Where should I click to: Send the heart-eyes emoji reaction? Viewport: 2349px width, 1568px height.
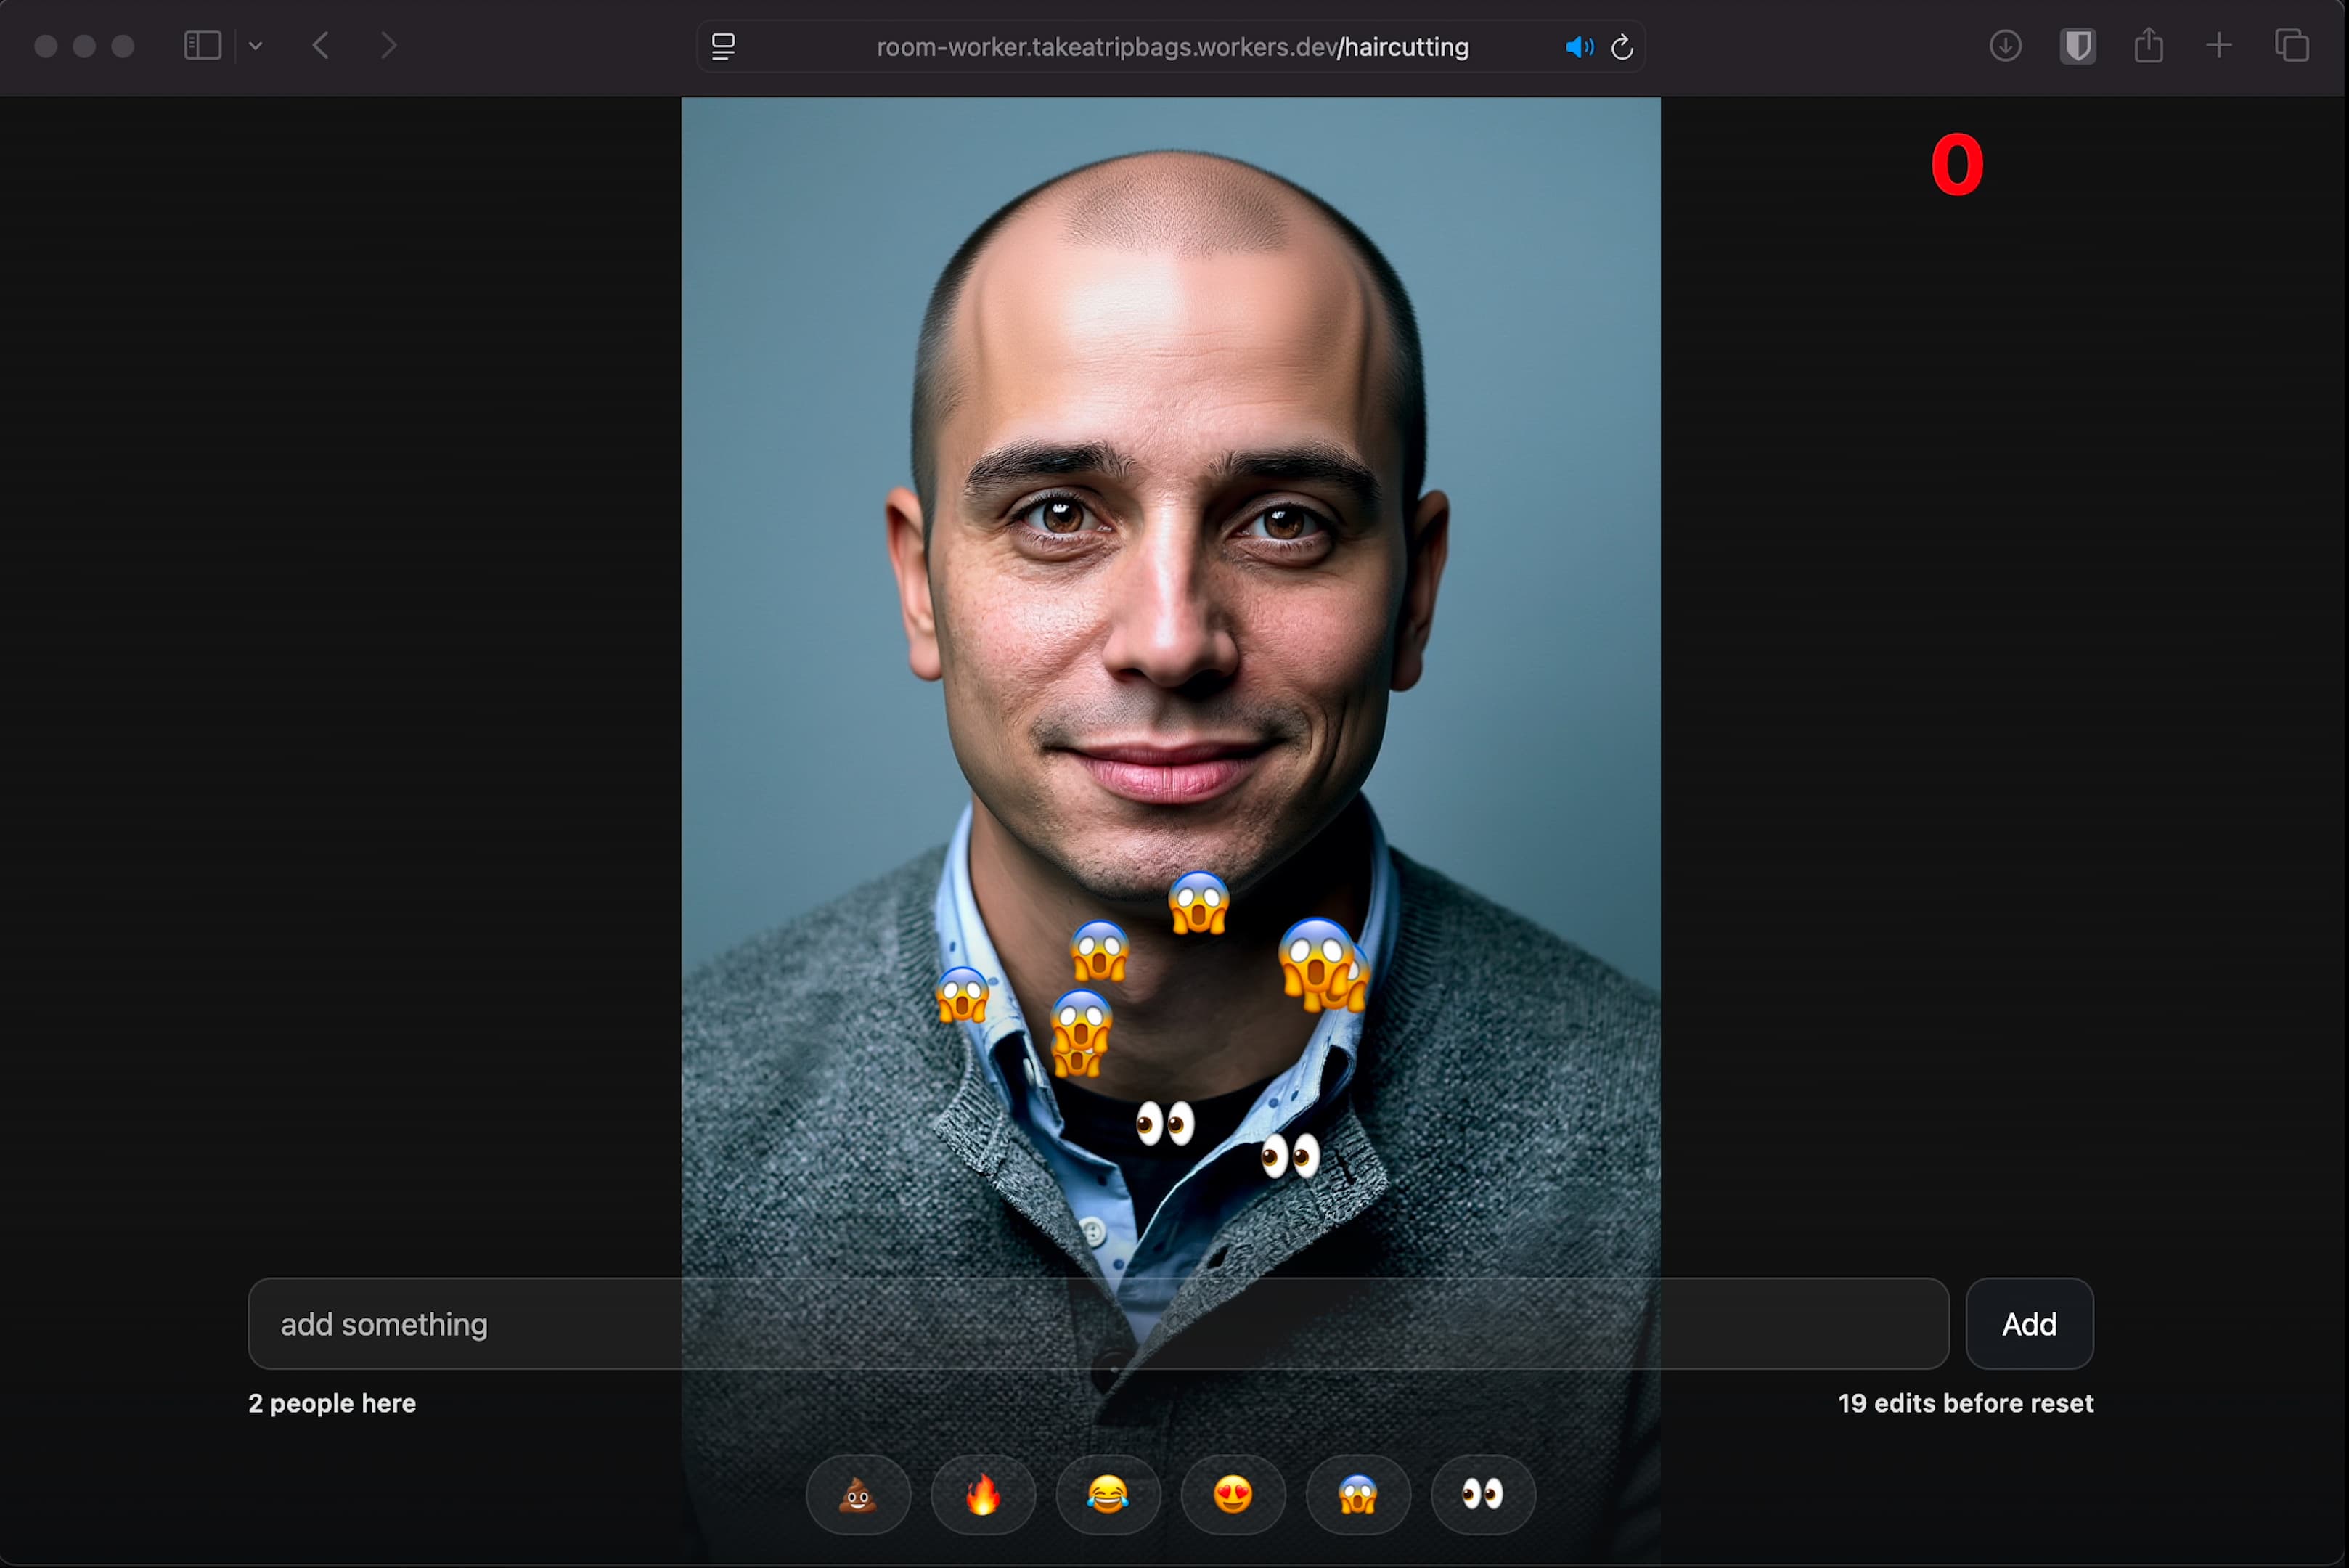1232,1495
